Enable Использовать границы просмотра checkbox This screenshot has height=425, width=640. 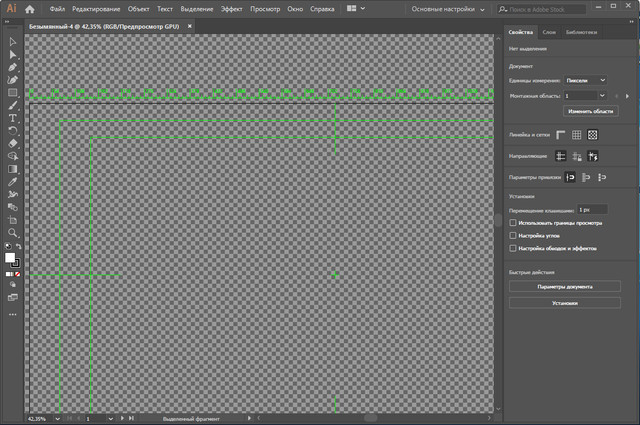[513, 223]
